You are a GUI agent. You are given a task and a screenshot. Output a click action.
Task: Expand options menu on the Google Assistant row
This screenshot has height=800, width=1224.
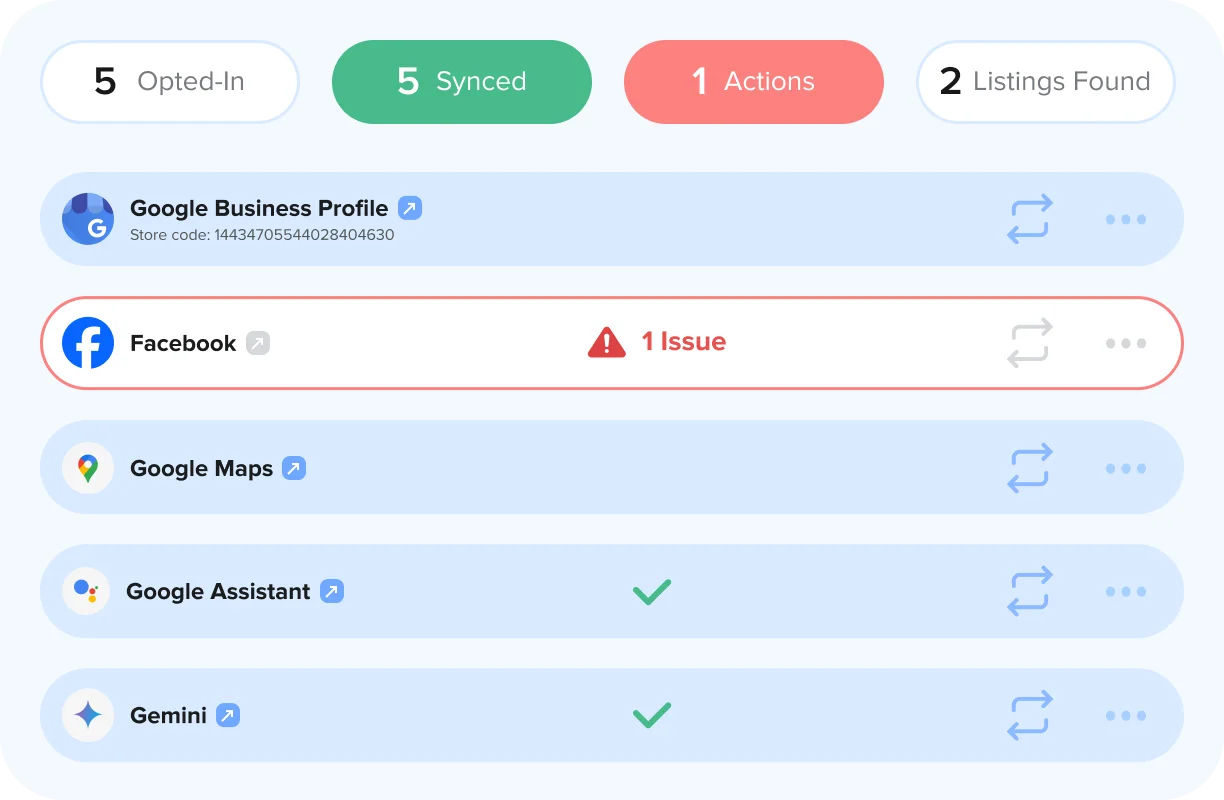pos(1126,591)
